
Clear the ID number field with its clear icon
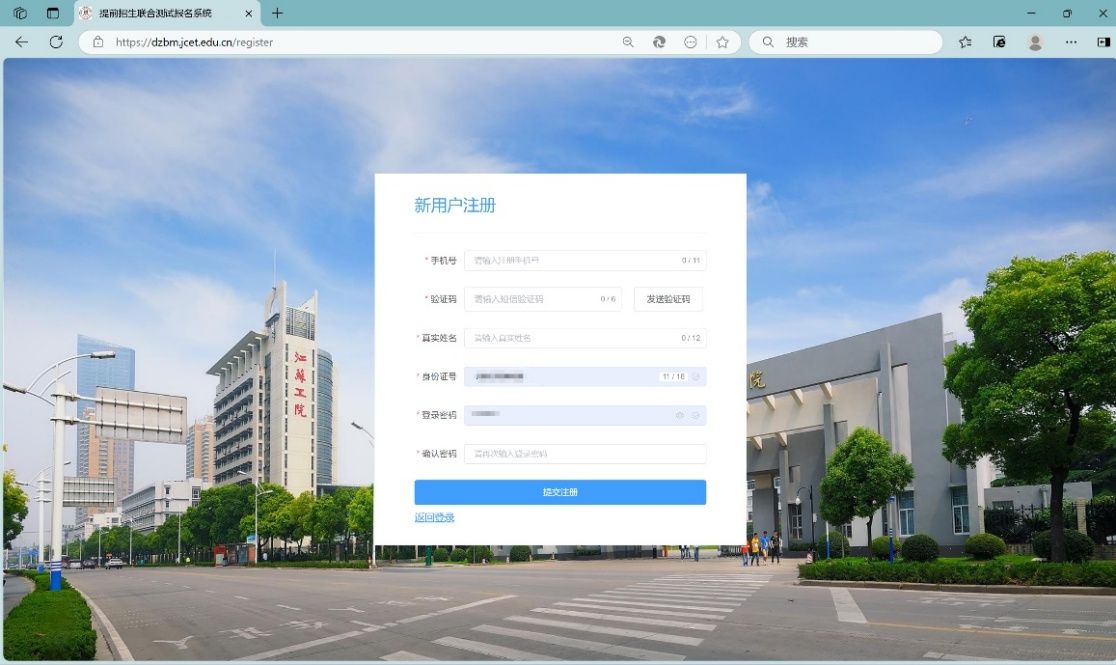[697, 377]
